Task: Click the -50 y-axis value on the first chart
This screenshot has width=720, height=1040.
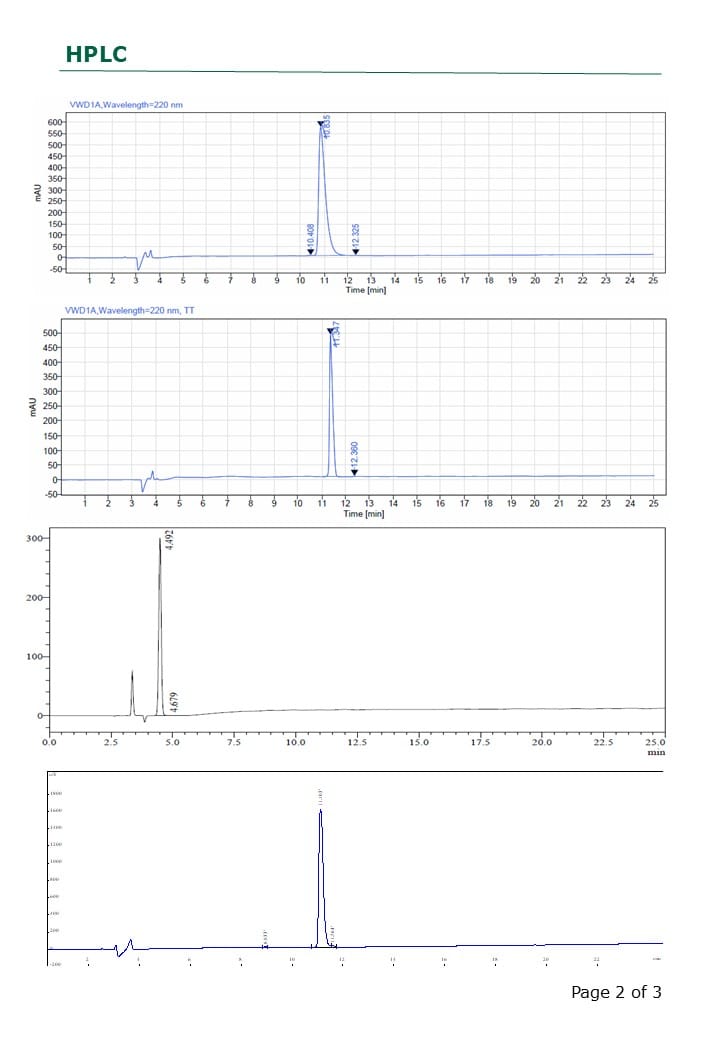Action: [x=55, y=269]
